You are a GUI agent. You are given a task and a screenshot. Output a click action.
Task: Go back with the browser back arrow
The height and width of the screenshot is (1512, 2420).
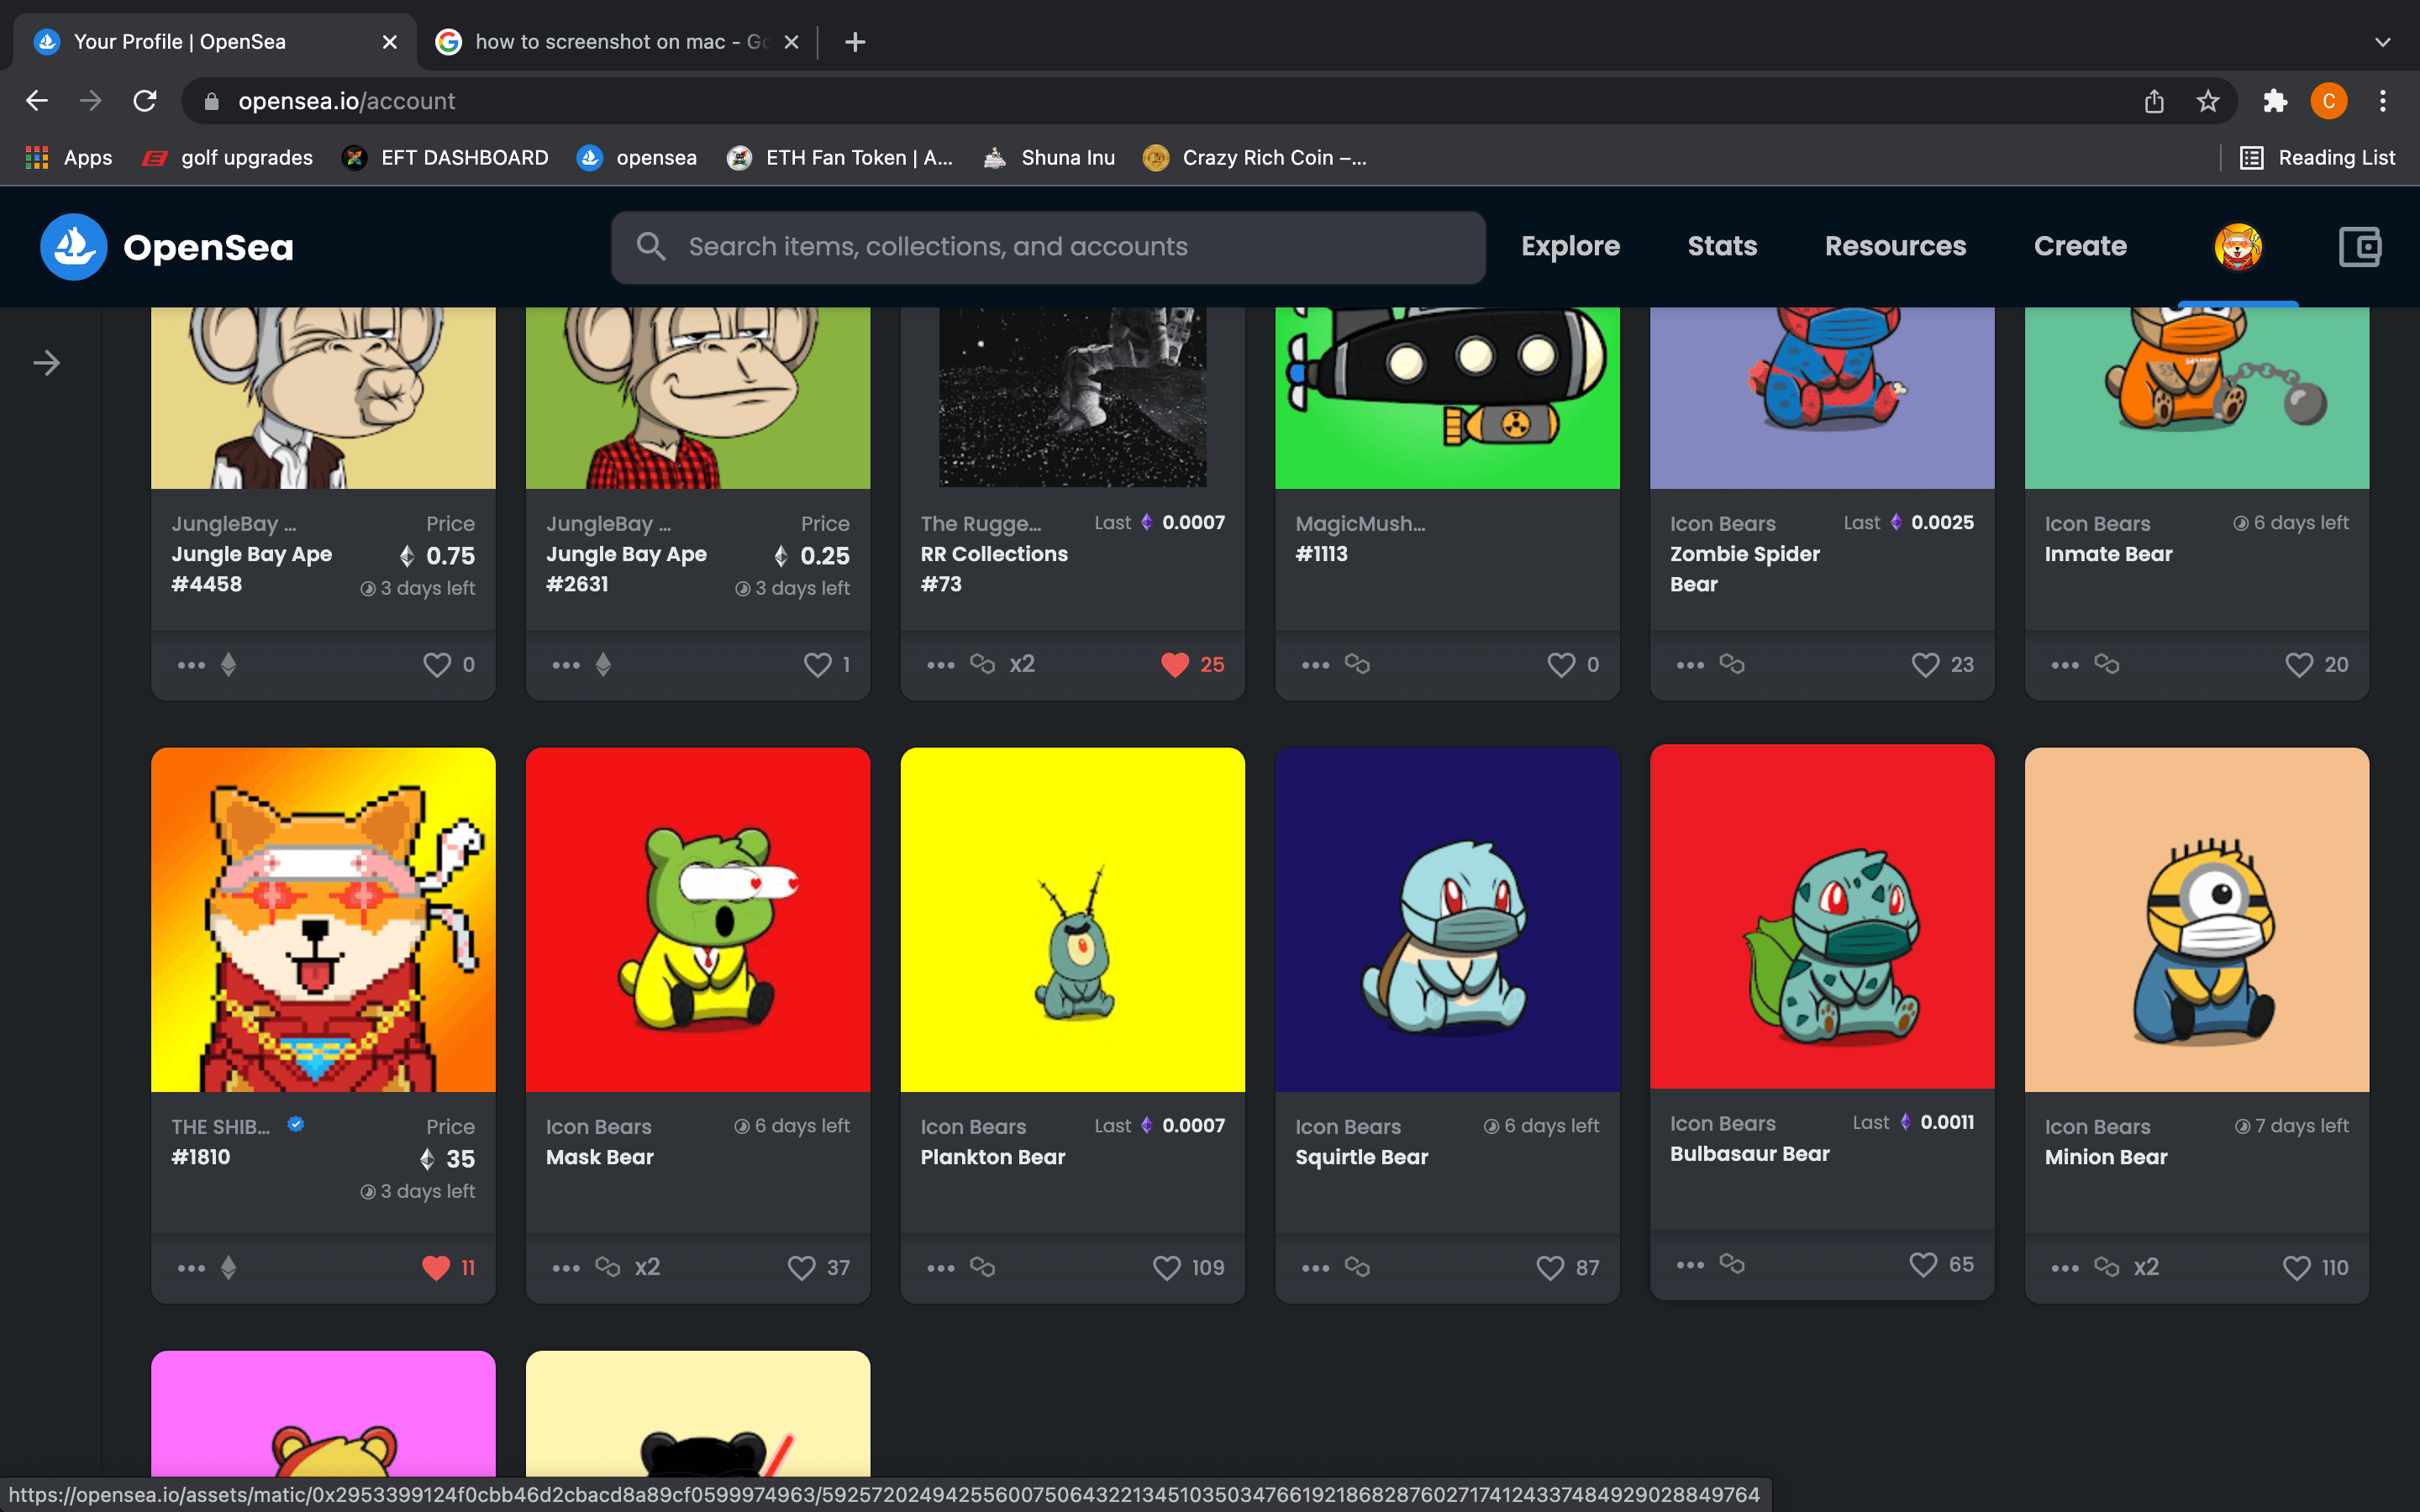[x=37, y=101]
